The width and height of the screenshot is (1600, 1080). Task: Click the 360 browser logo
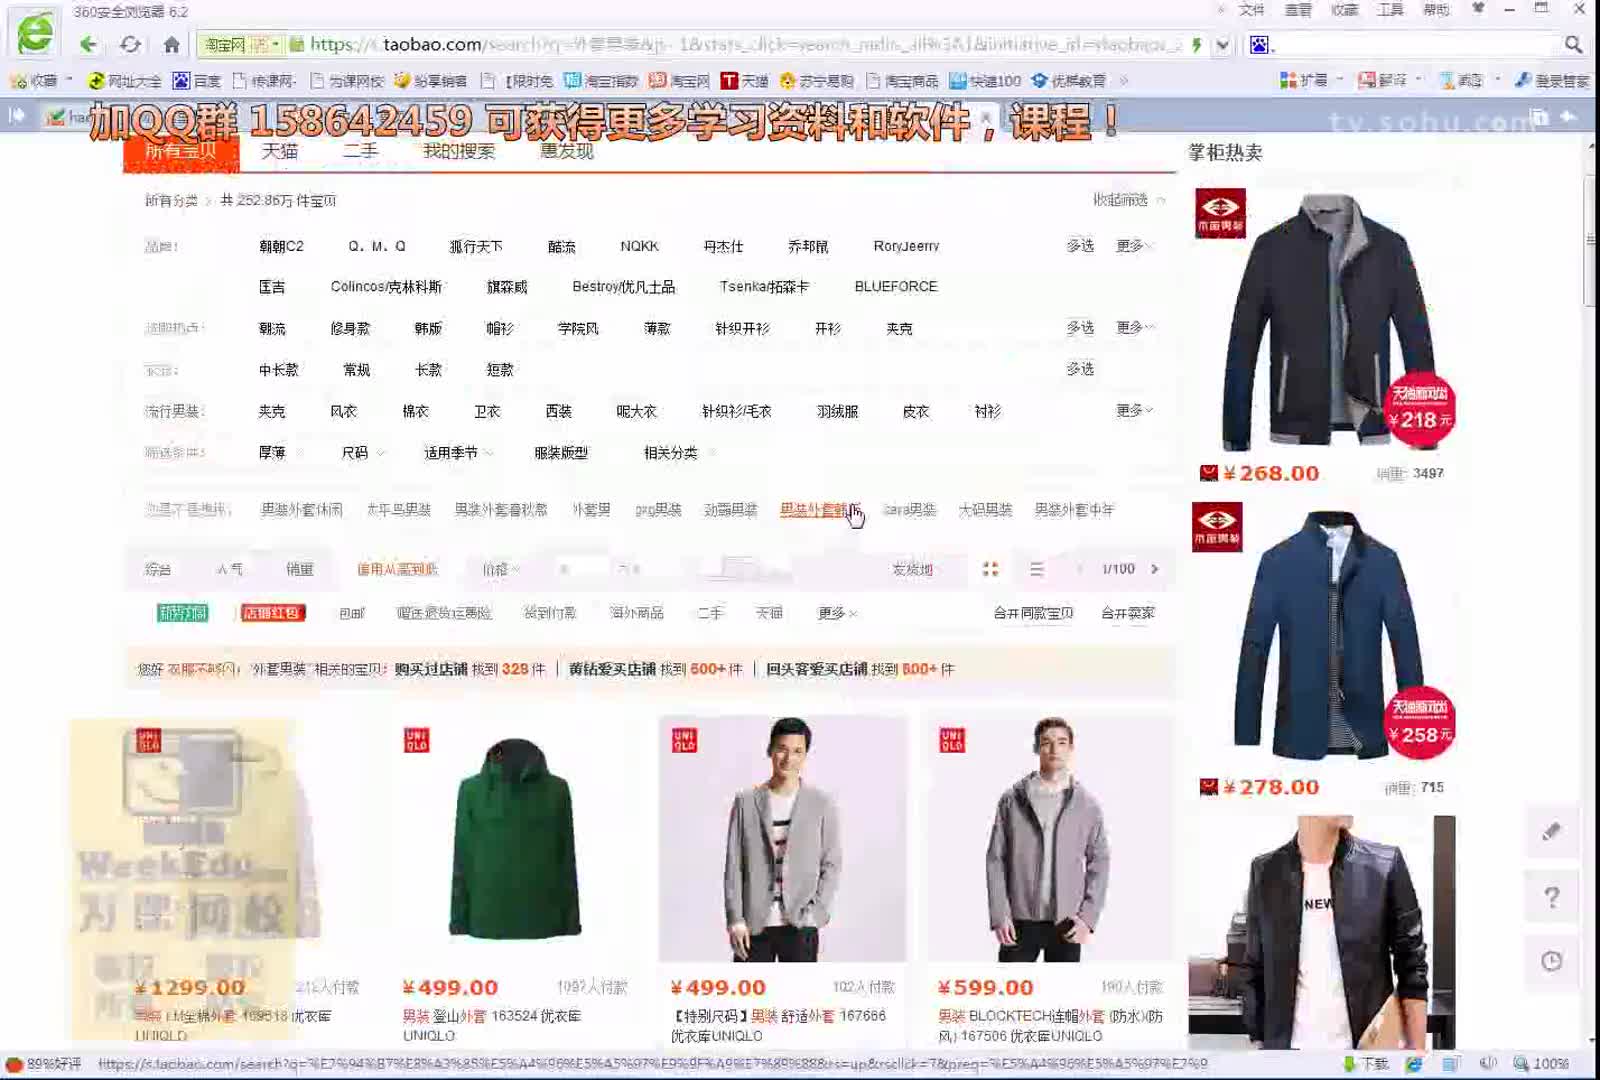[x=35, y=32]
